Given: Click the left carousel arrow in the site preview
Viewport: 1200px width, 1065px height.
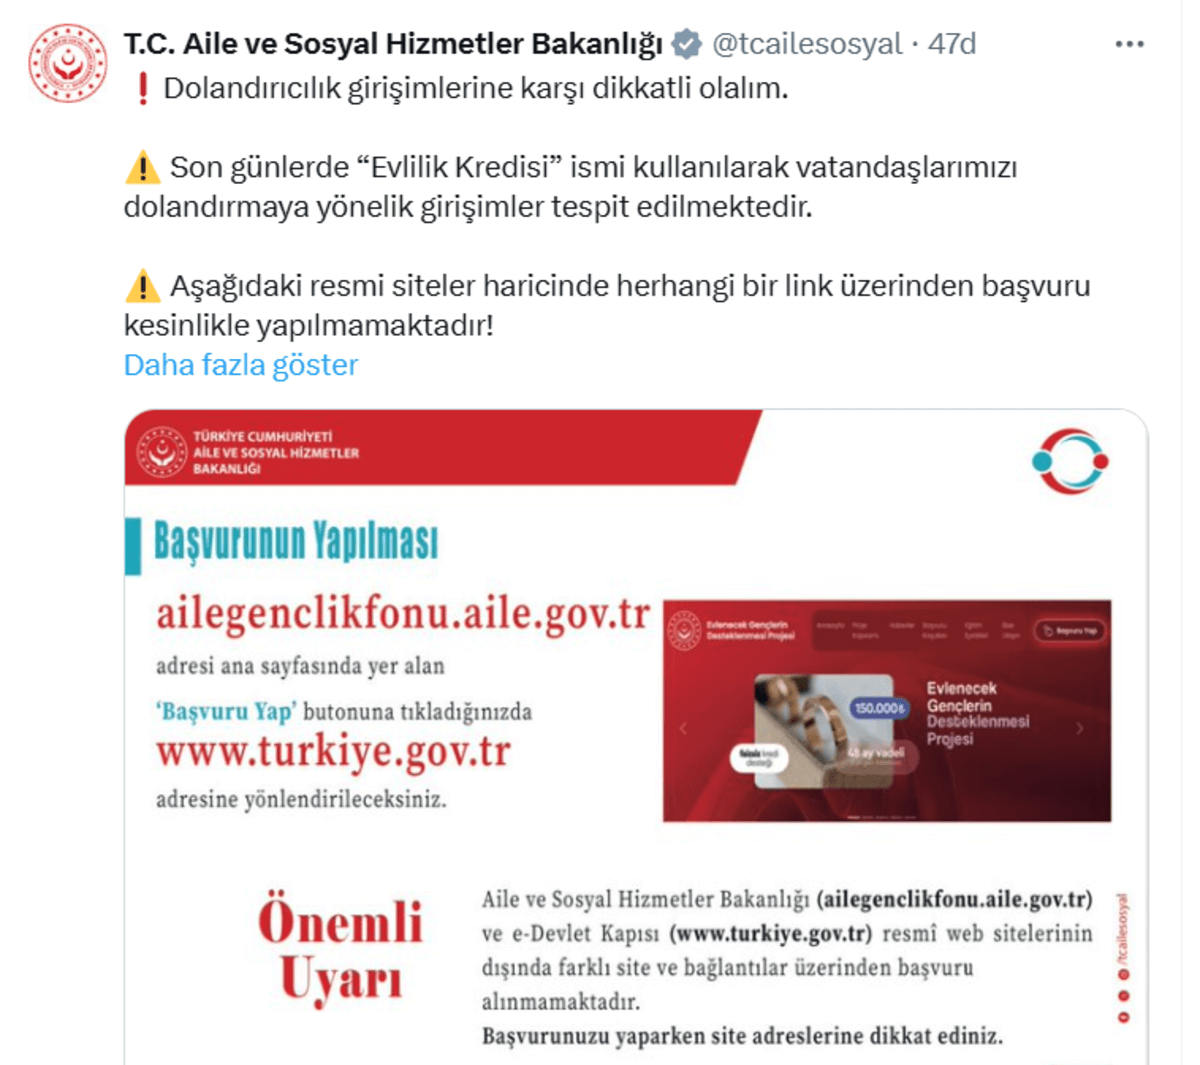Looking at the screenshot, I should (x=683, y=728).
